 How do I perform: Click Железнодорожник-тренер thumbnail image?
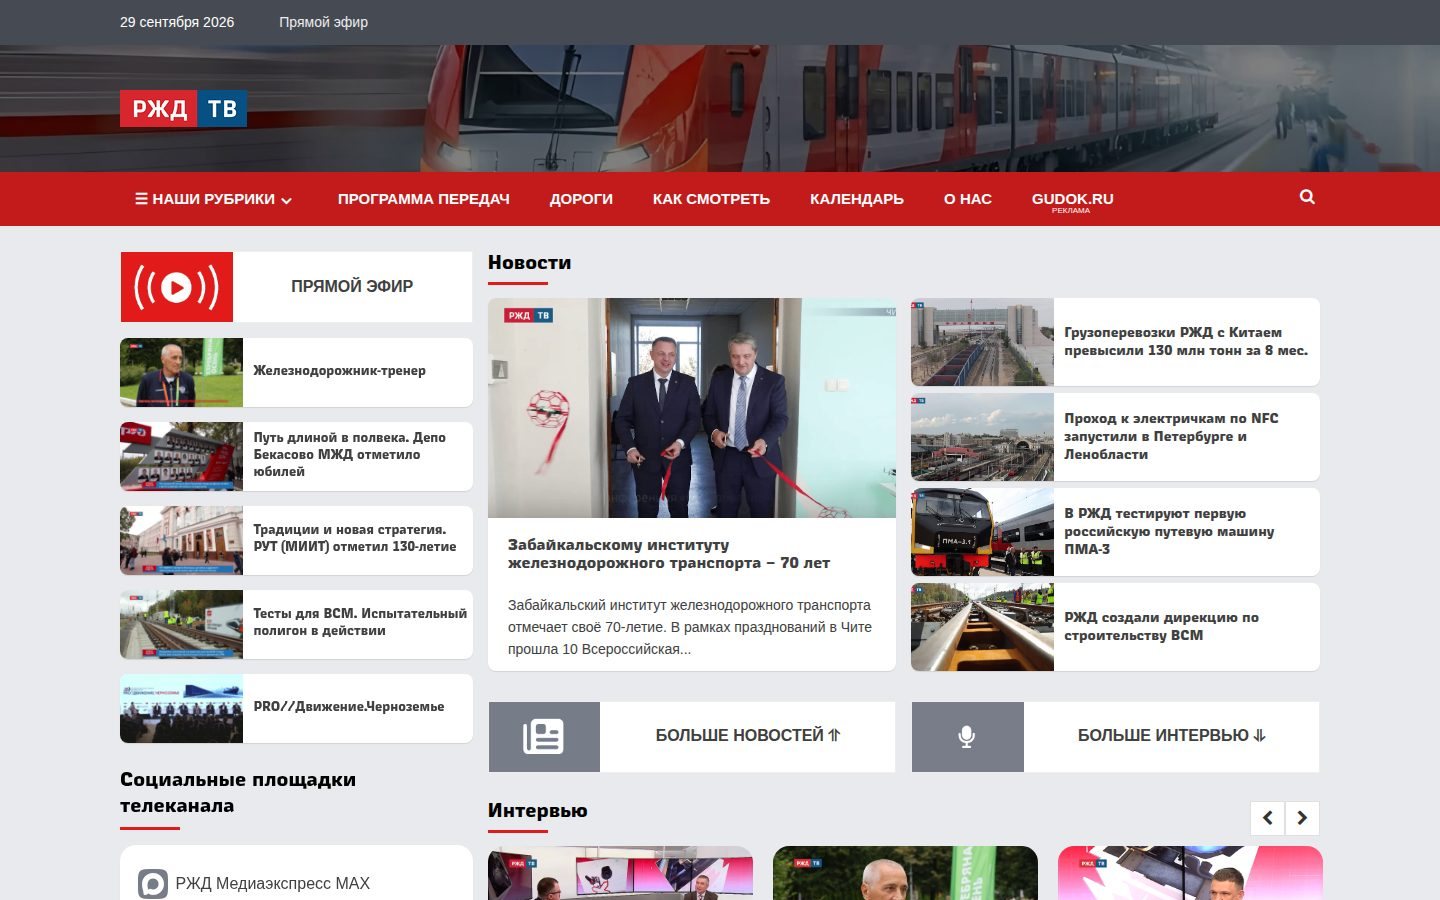pos(181,372)
